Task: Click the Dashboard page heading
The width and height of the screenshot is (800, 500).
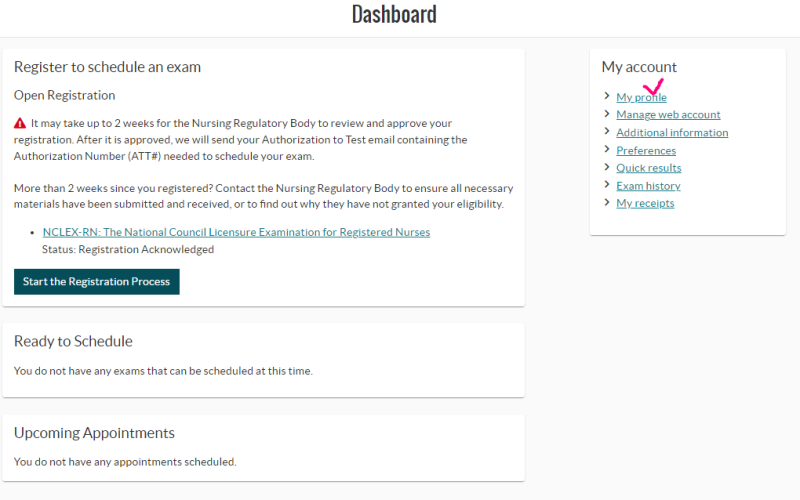Action: (394, 14)
